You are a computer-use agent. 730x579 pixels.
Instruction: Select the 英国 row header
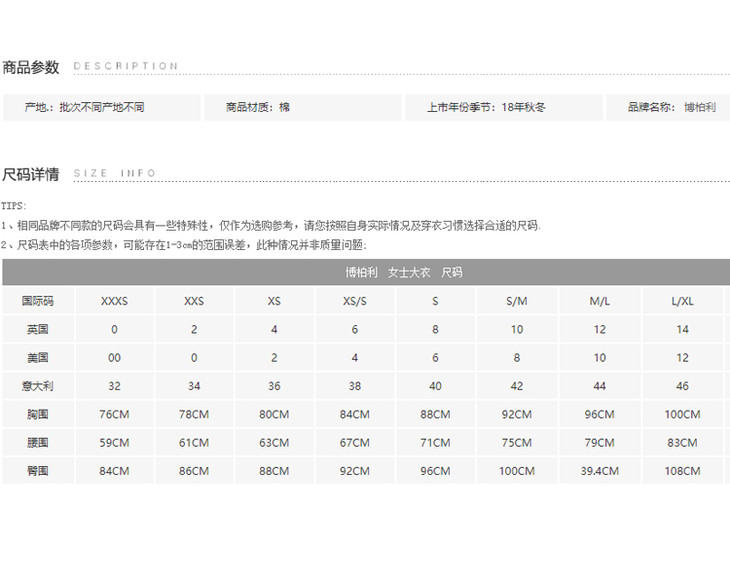tap(38, 329)
